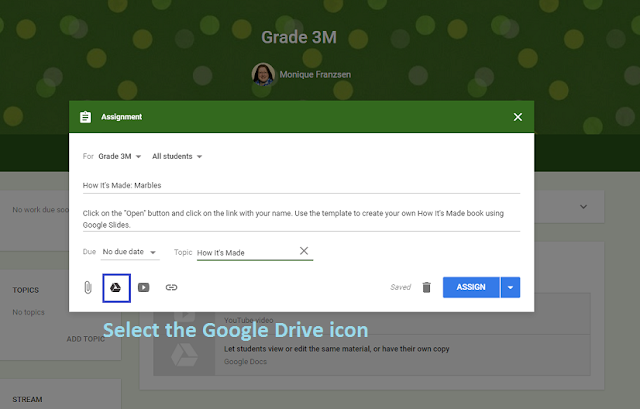Click the Google Drive icon in Assignment dialog
Screen dimensions: 640x409
[116, 288]
